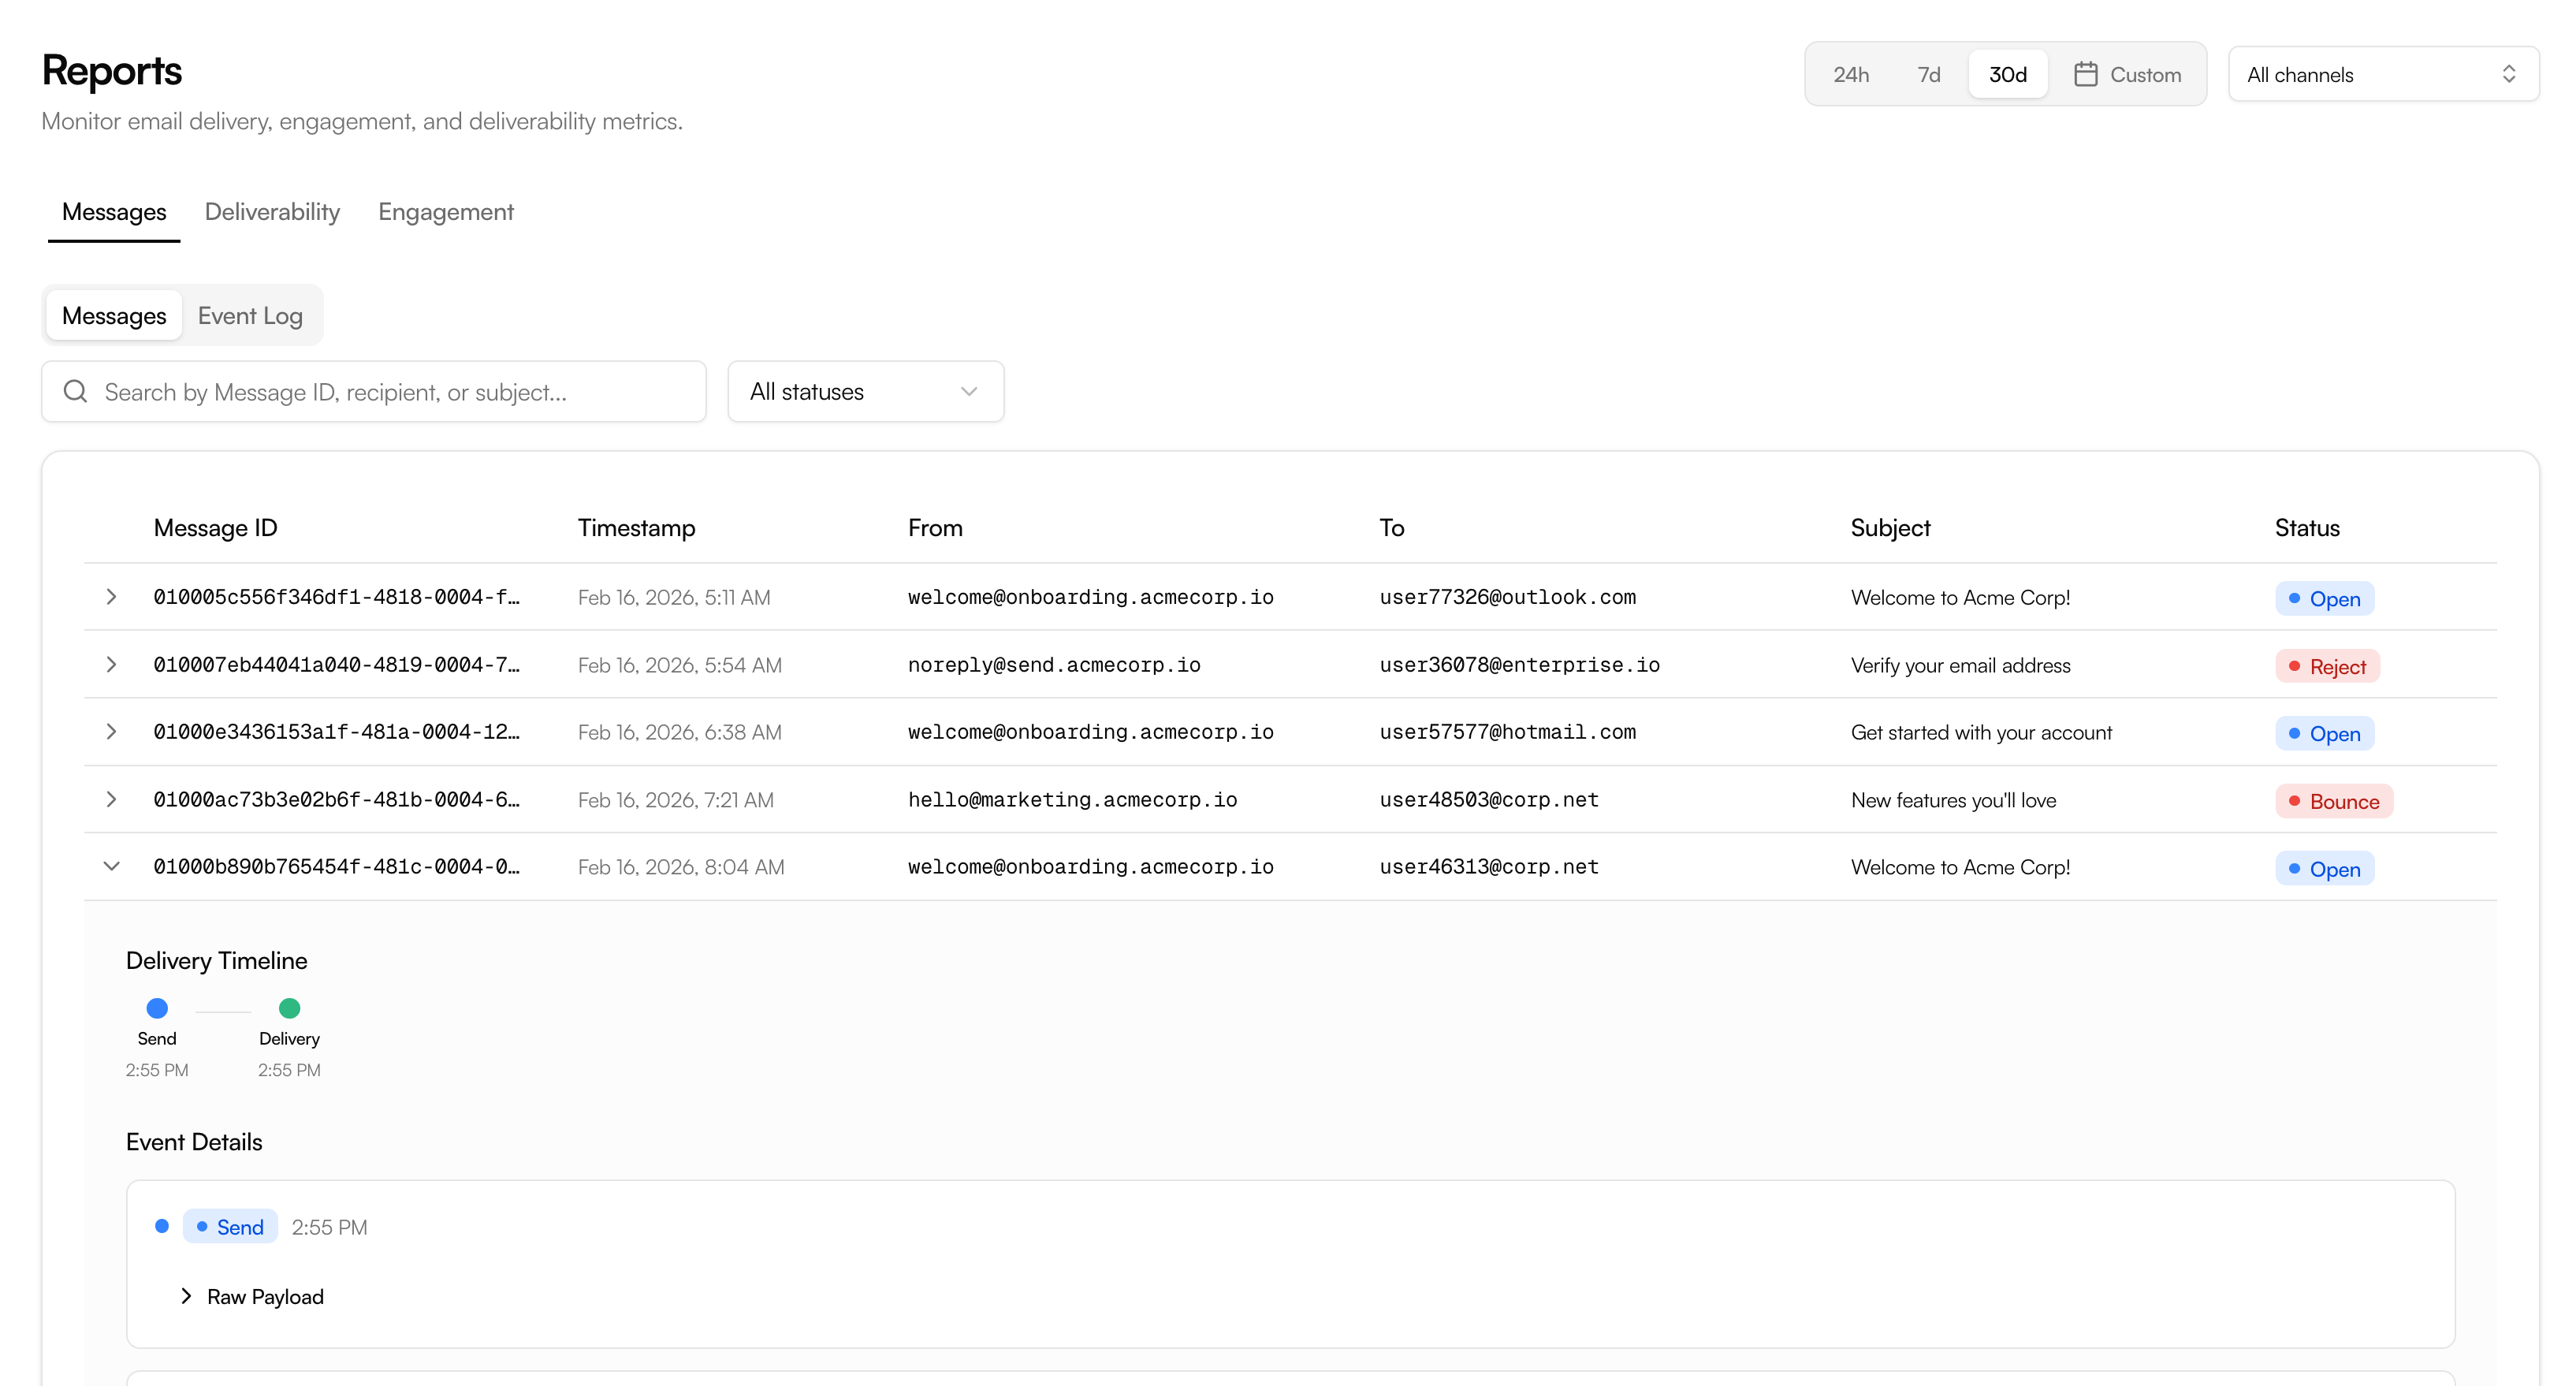
Task: Switch to the Event Log view
Action: pyautogui.click(x=250, y=316)
